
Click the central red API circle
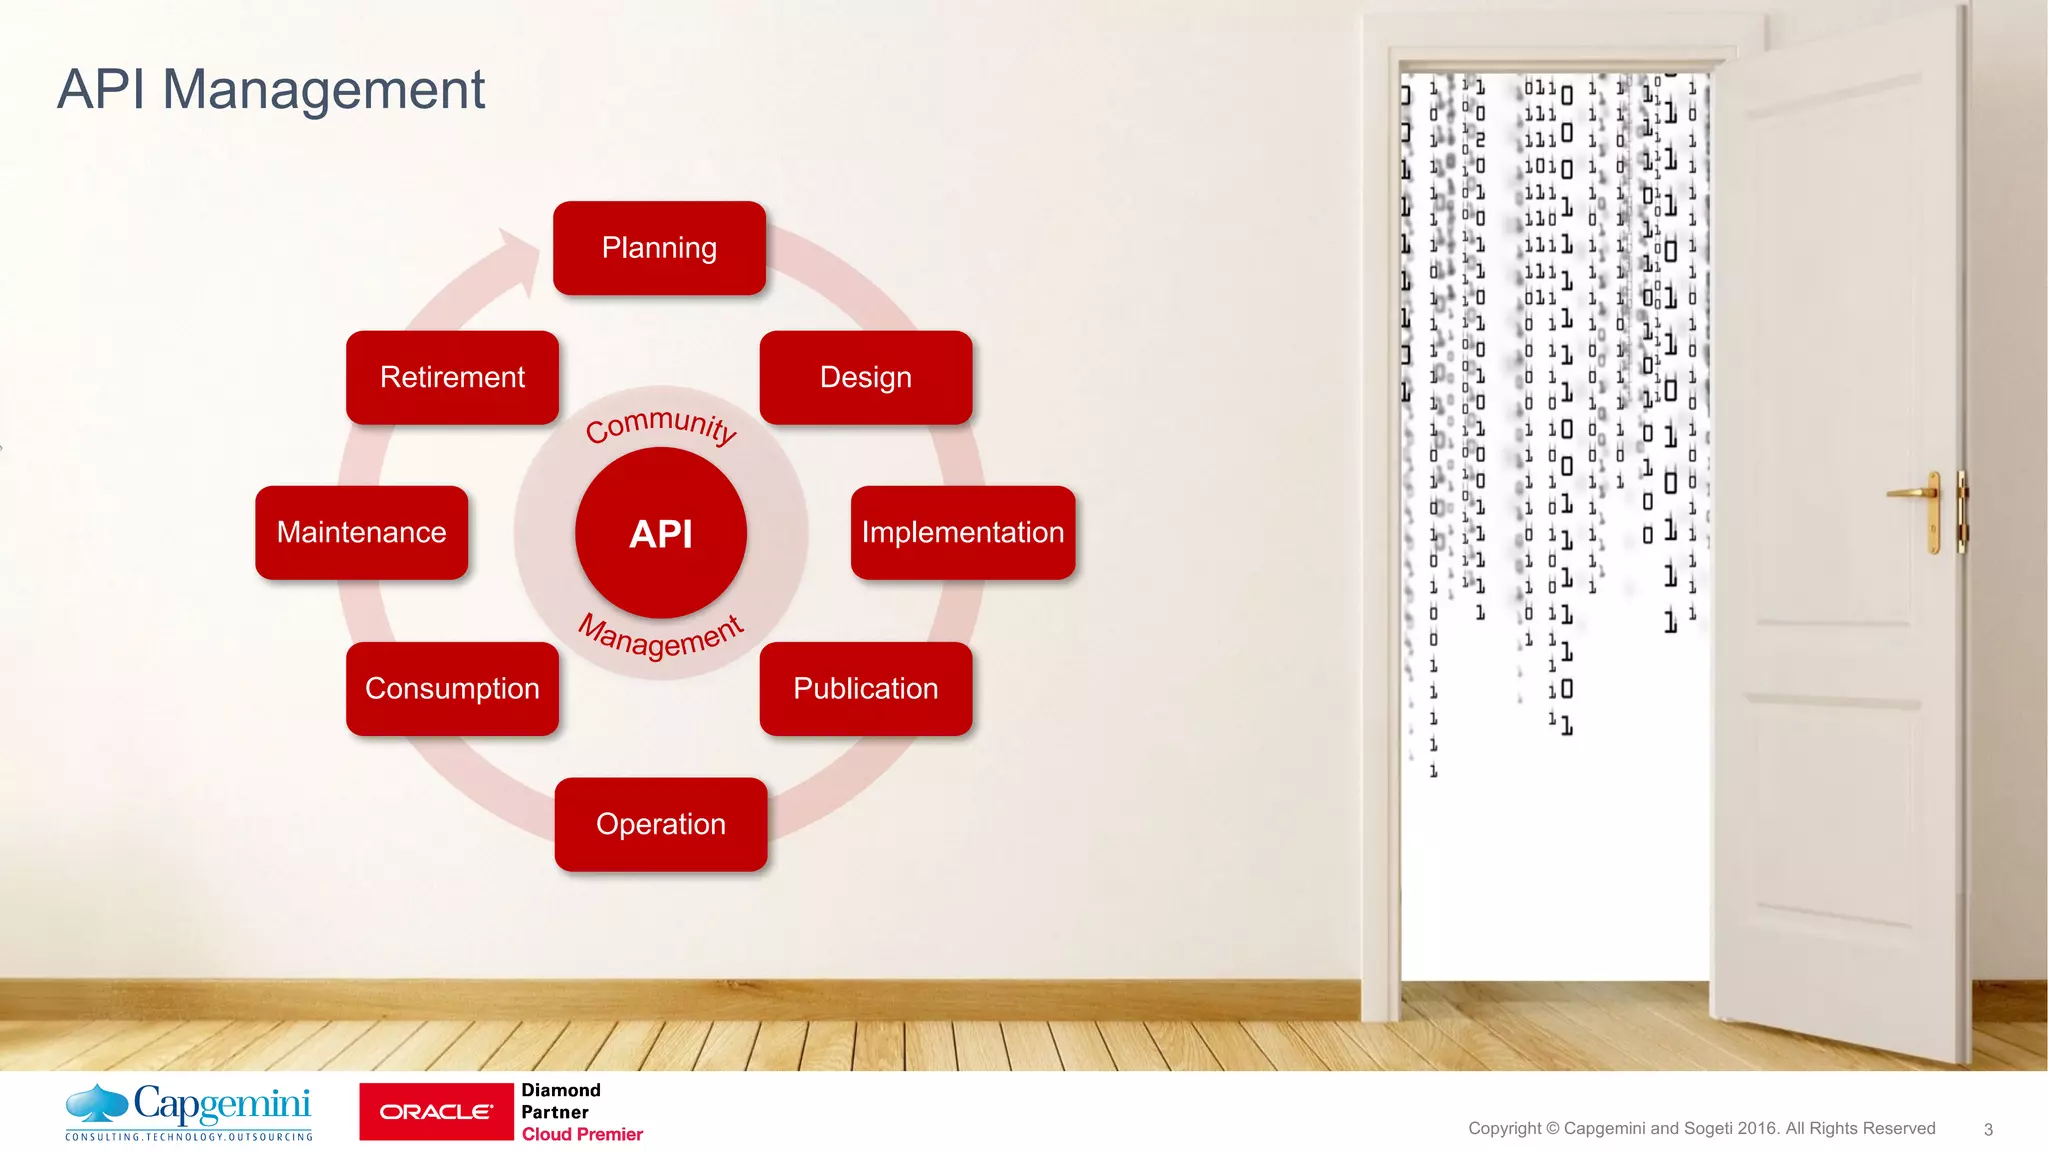660,533
